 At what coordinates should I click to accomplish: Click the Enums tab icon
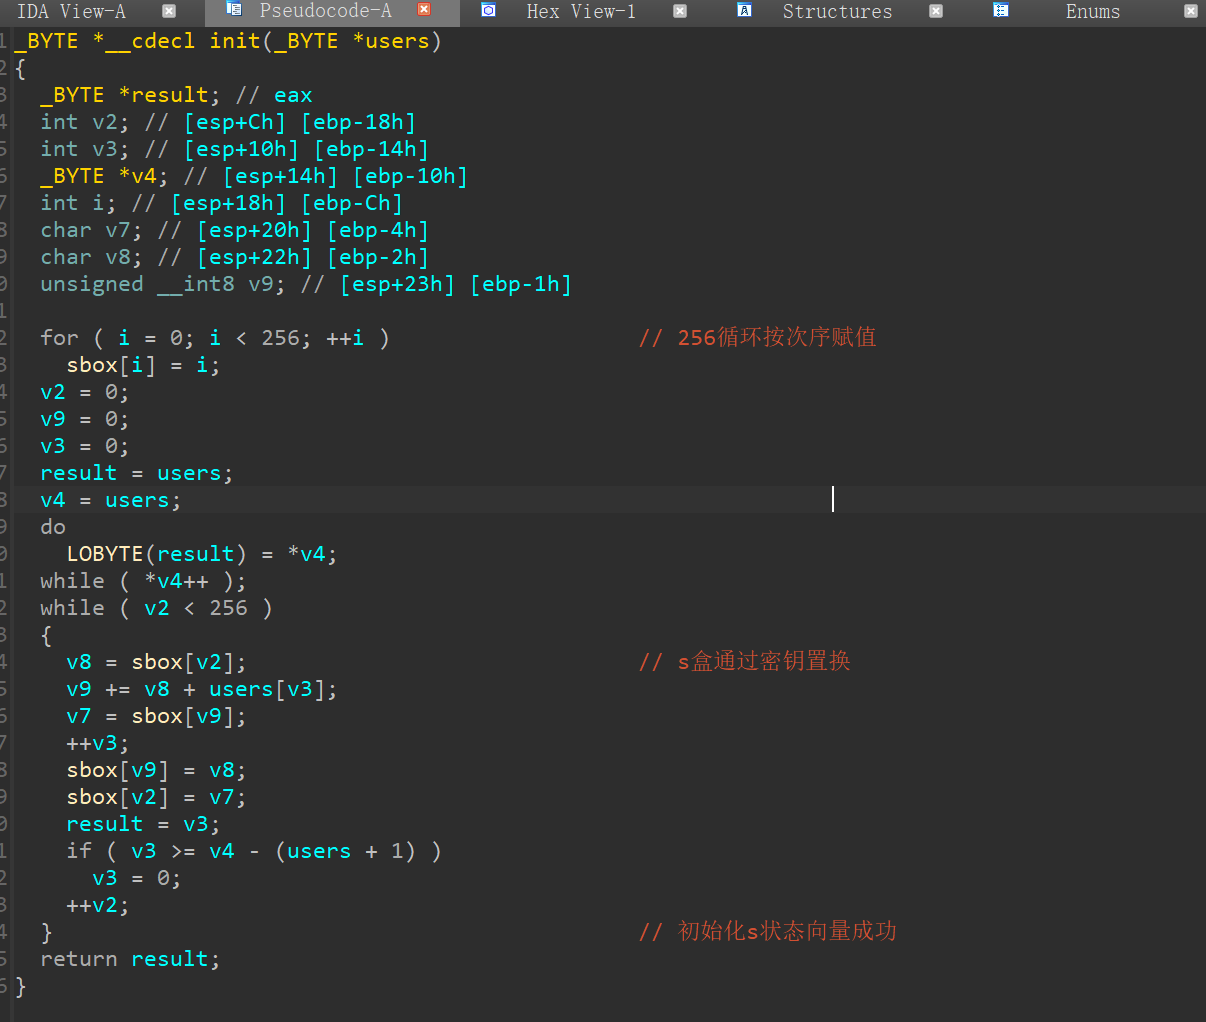point(1001,11)
